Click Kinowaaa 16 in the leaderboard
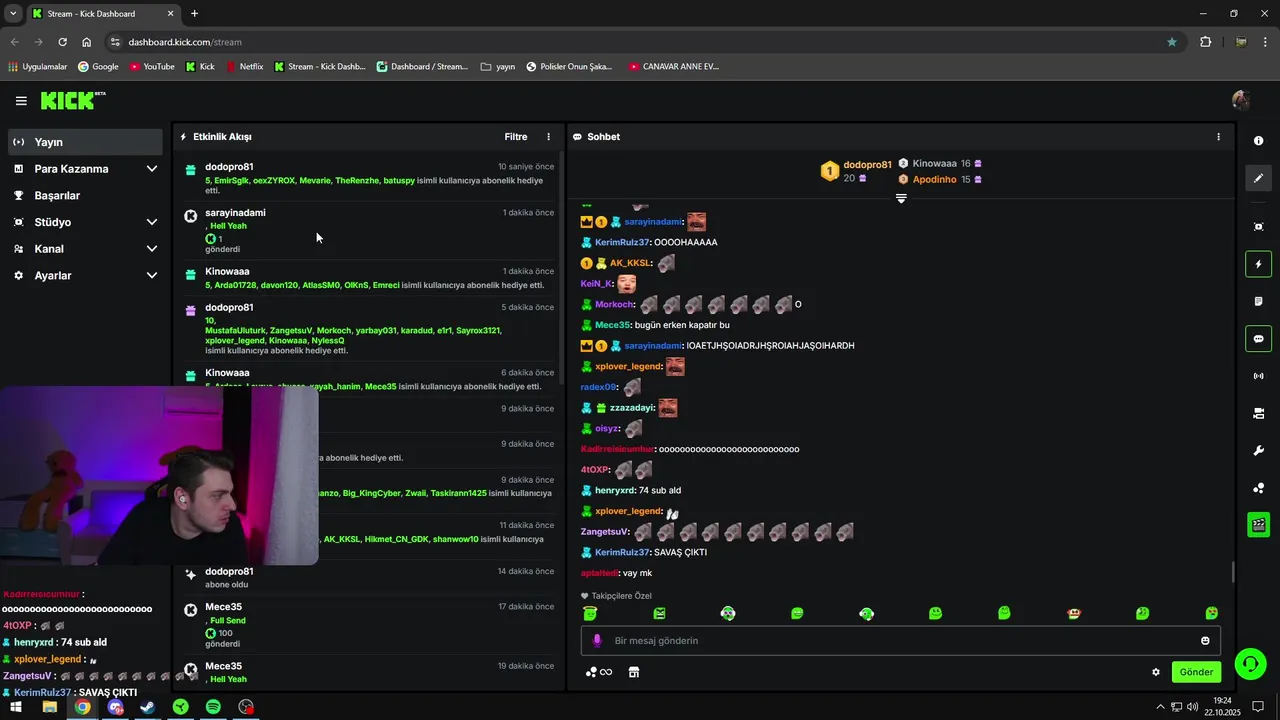The image size is (1280, 720). pyautogui.click(x=940, y=164)
